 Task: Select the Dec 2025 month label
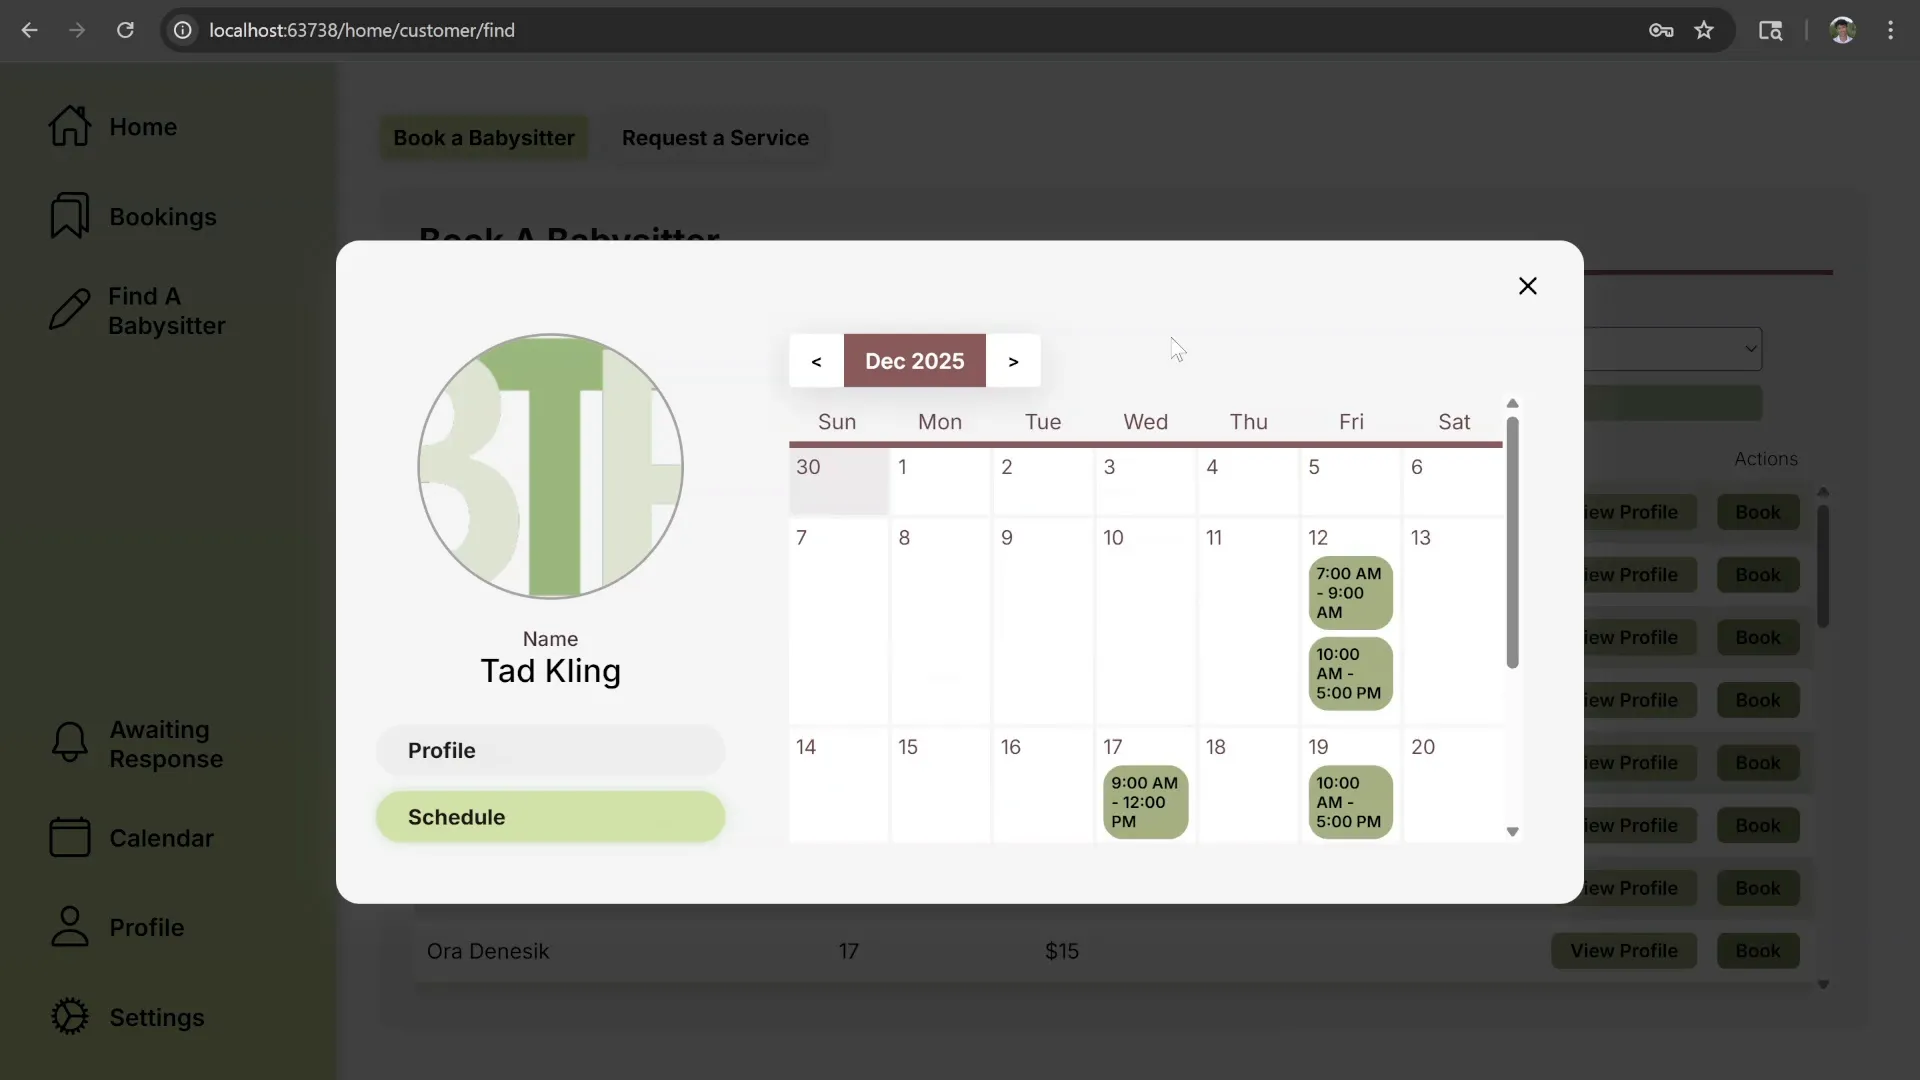tap(914, 361)
